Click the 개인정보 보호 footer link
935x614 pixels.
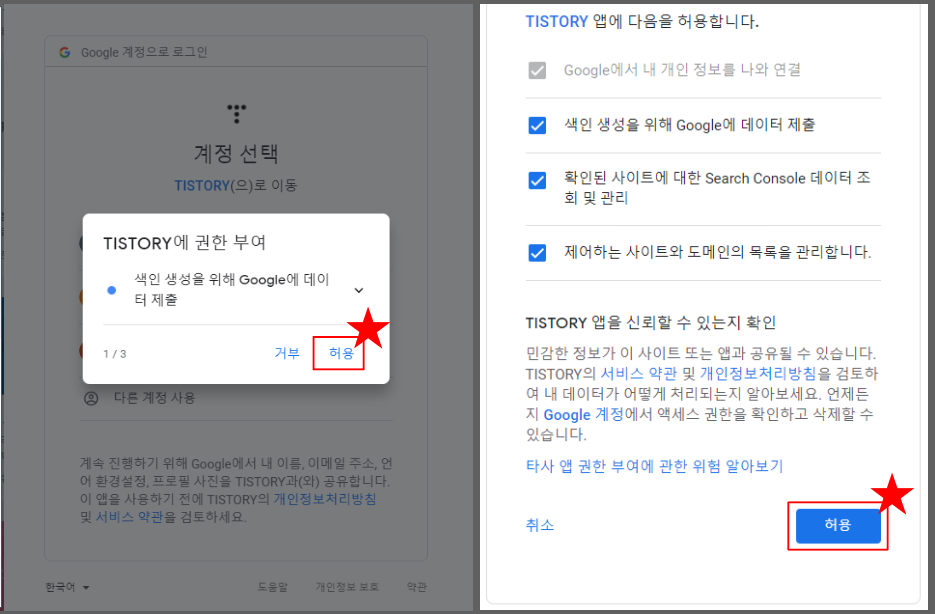coord(347,587)
